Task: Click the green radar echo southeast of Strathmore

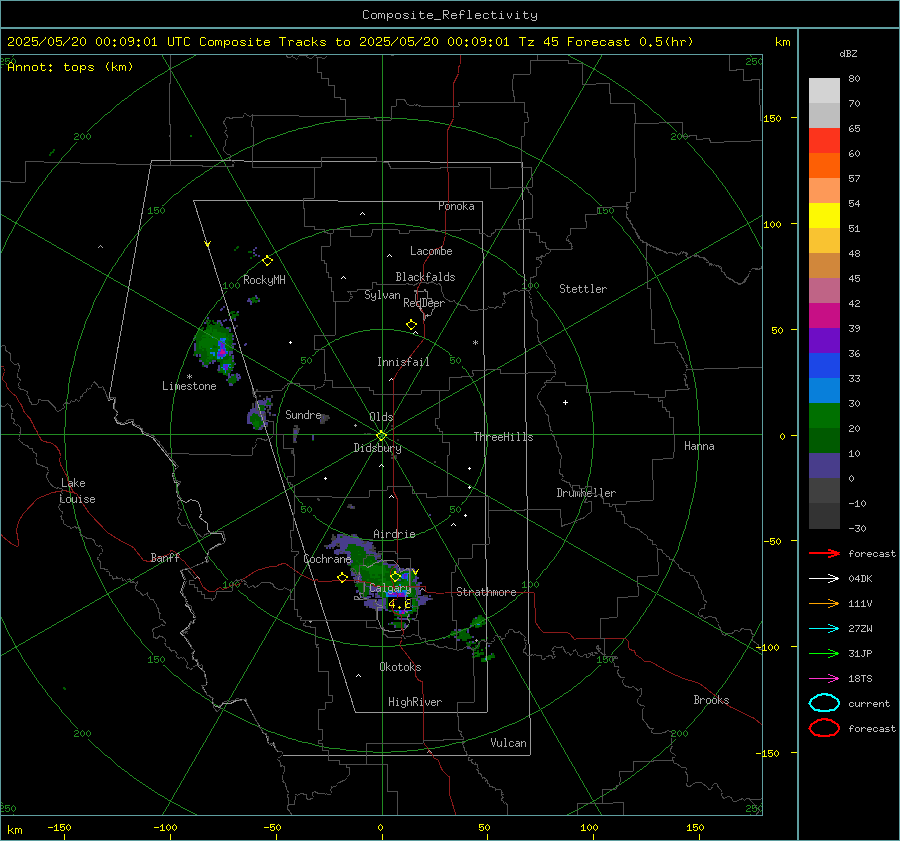Action: [x=474, y=636]
